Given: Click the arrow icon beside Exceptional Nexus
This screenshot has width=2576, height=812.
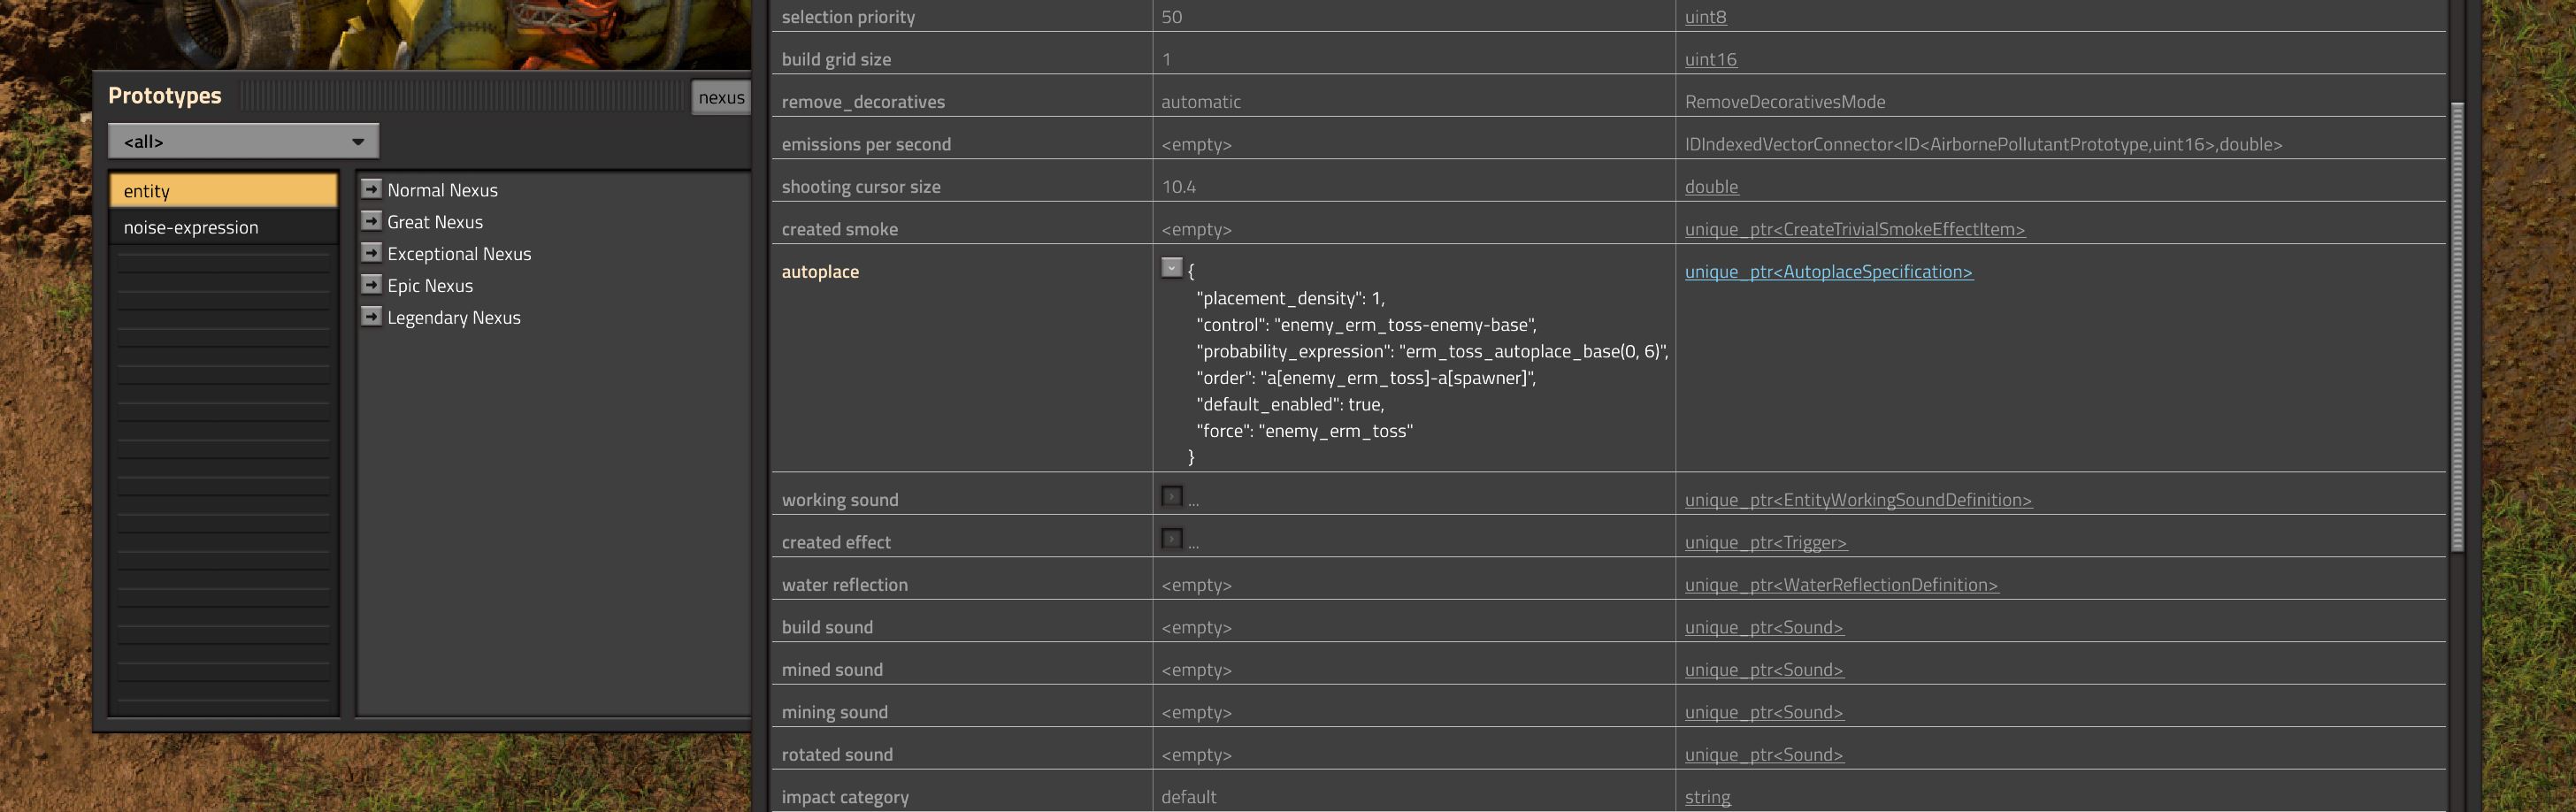Looking at the screenshot, I should pyautogui.click(x=371, y=253).
